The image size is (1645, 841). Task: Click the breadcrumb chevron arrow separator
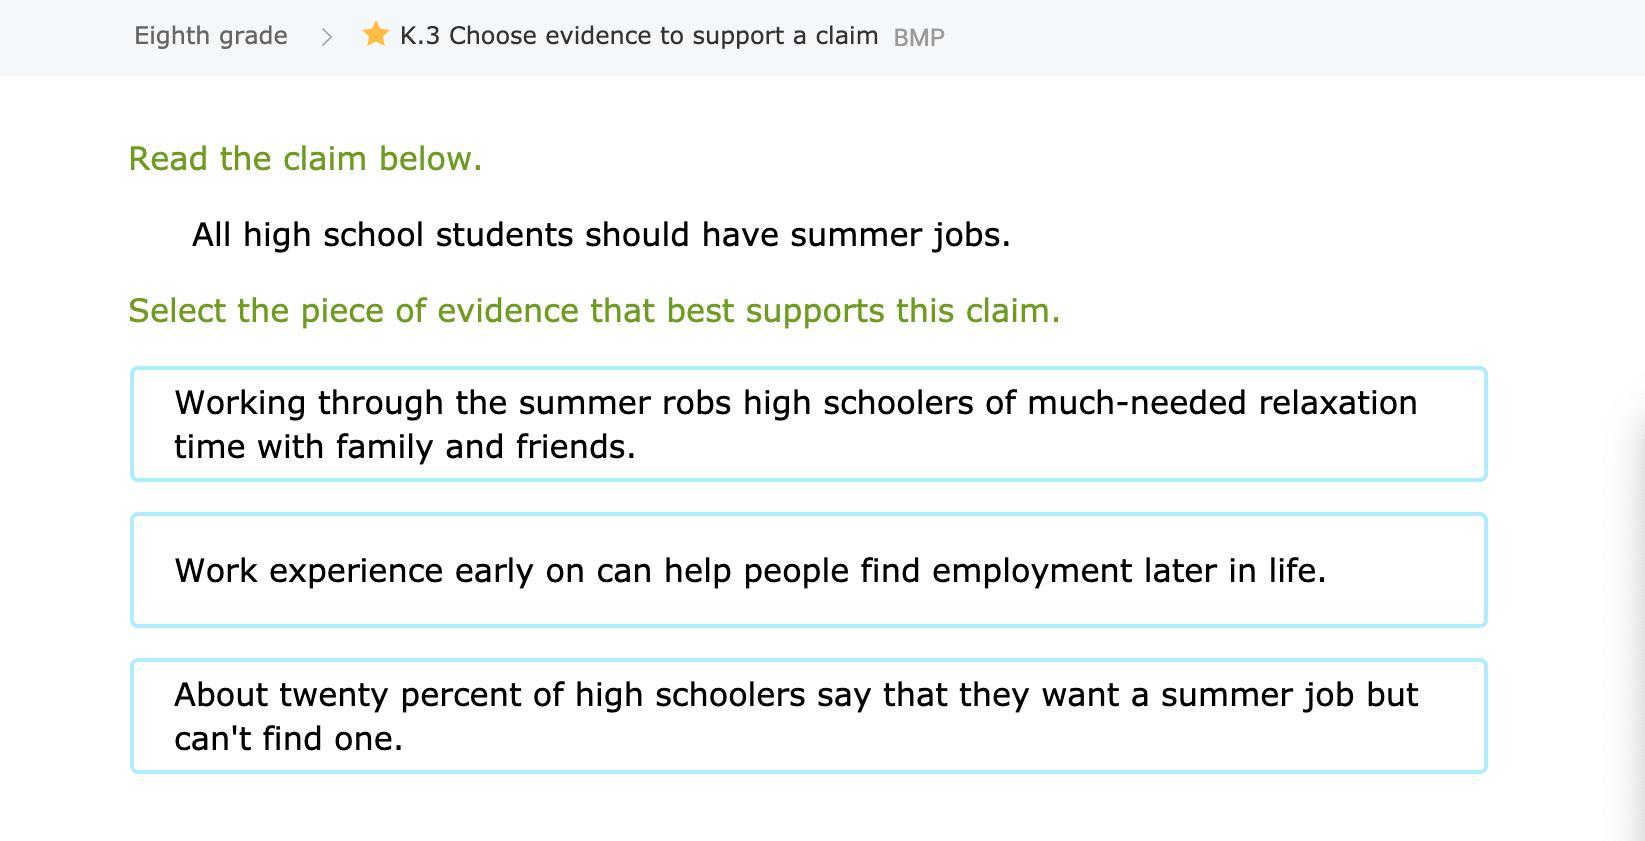click(x=326, y=37)
